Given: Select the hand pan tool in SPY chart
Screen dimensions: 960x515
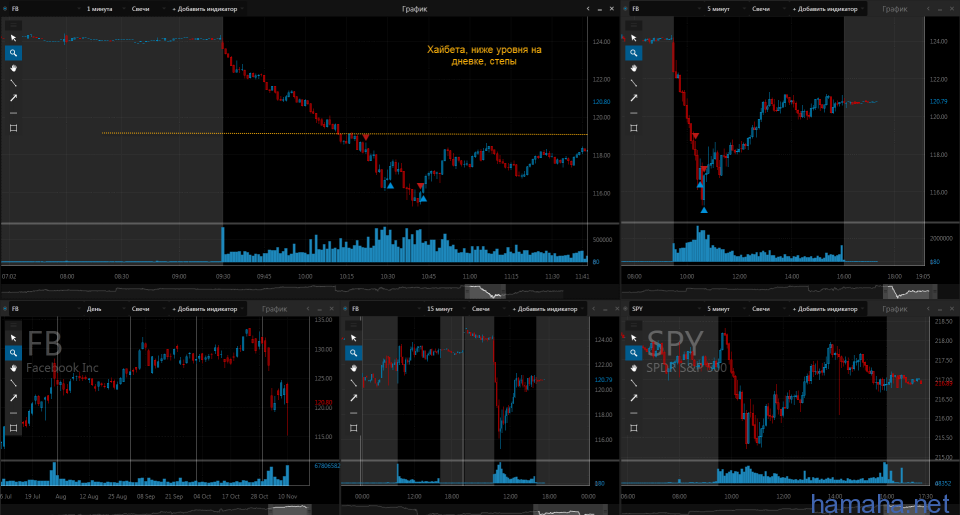Looking at the screenshot, I should [x=634, y=368].
